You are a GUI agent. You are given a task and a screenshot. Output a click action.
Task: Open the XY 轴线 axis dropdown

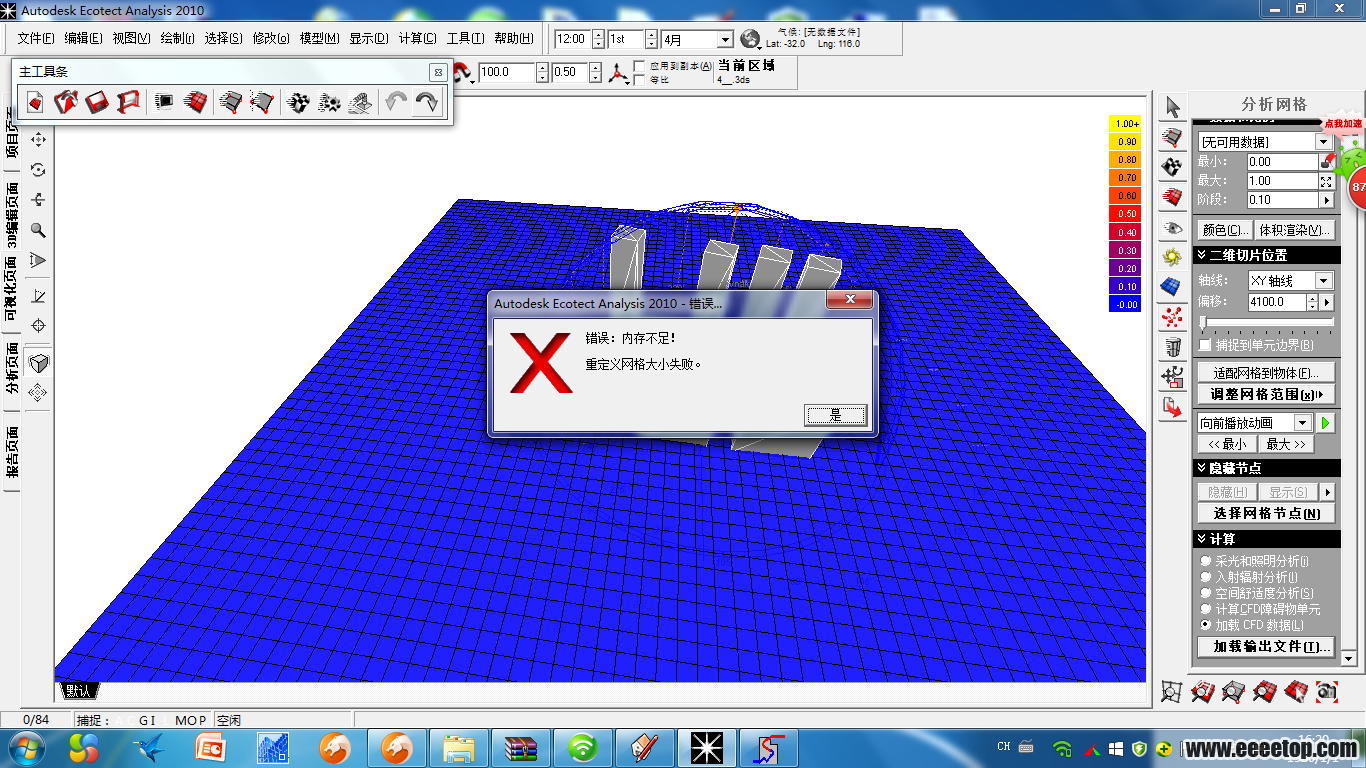click(x=1323, y=281)
